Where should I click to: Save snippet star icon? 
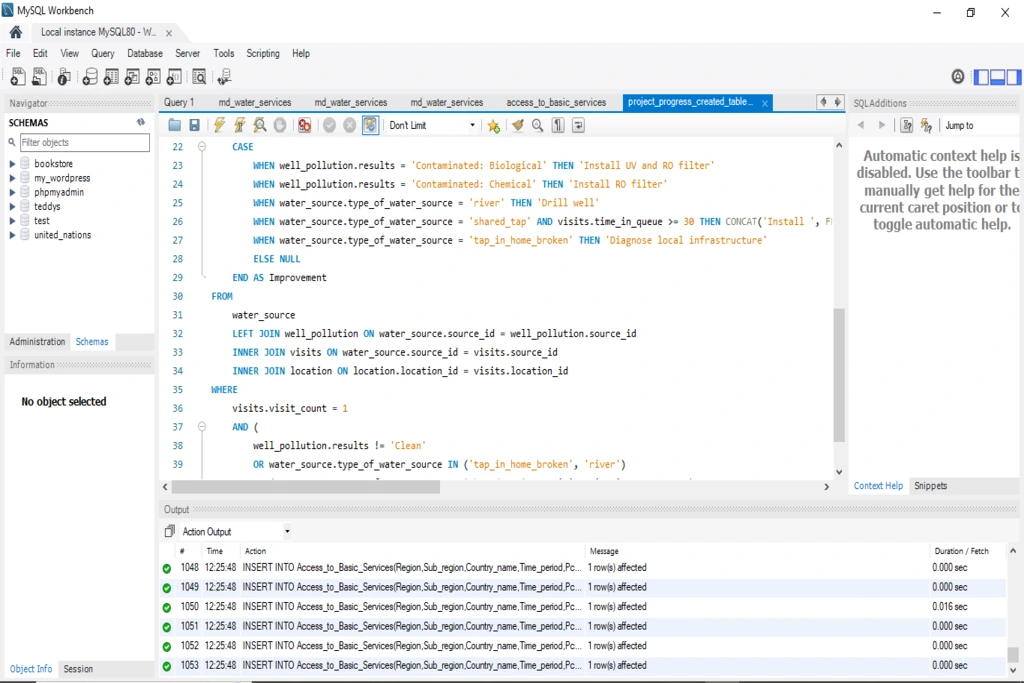tap(494, 125)
